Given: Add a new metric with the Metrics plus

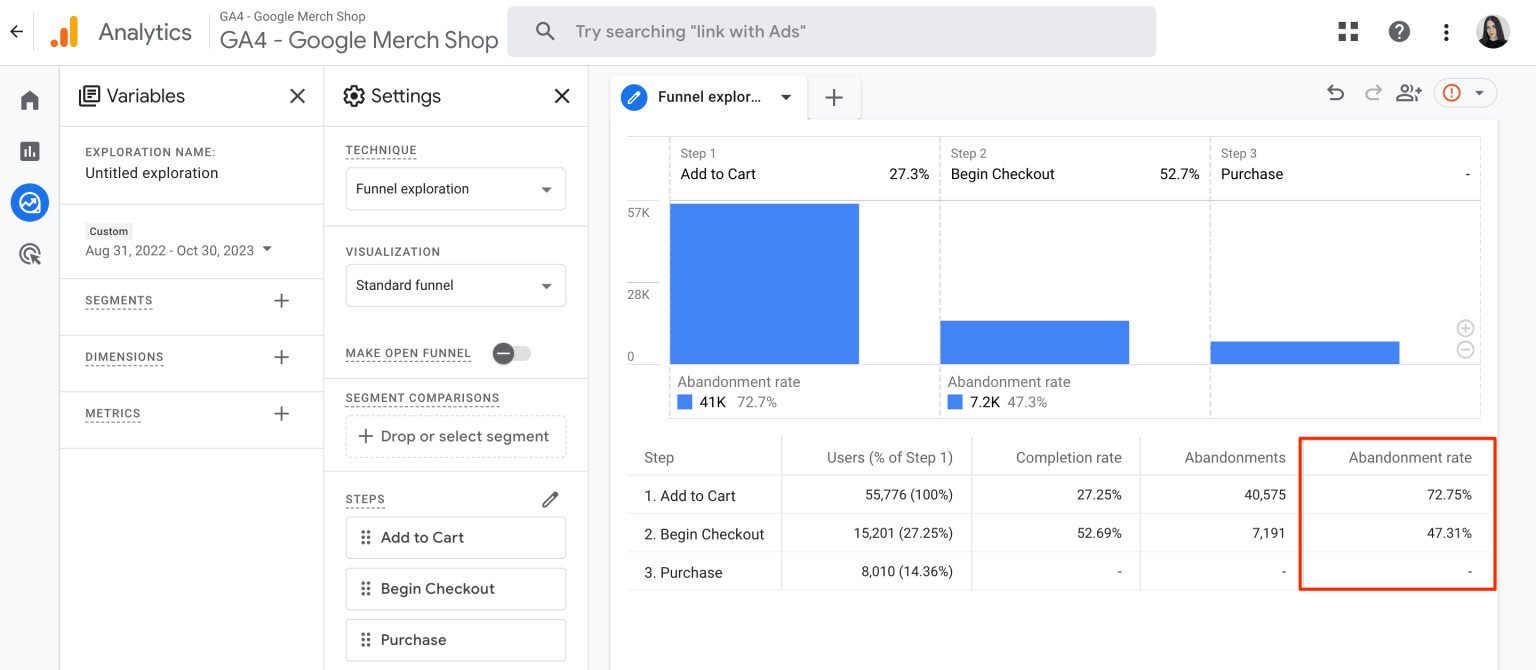Looking at the screenshot, I should (281, 412).
